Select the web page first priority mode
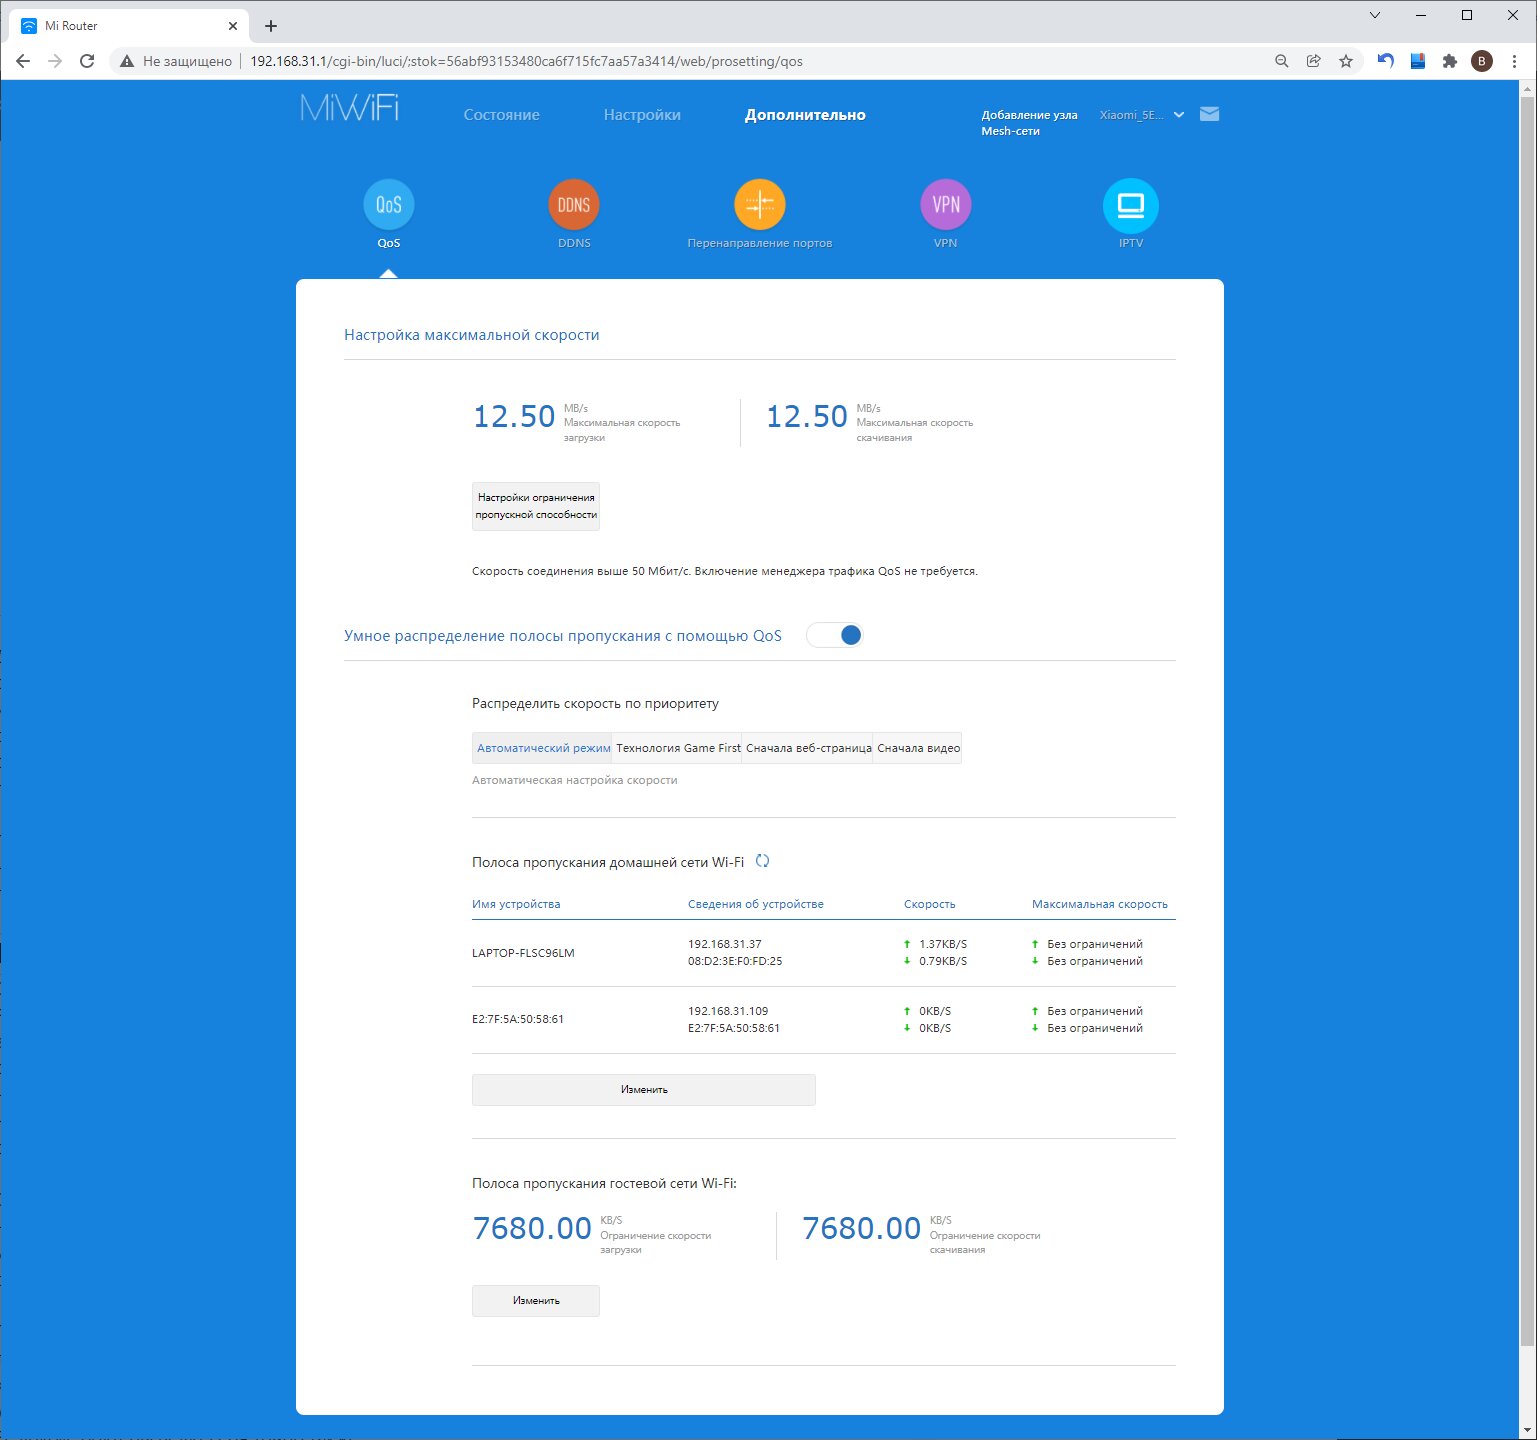Image resolution: width=1537 pixels, height=1440 pixels. click(808, 748)
